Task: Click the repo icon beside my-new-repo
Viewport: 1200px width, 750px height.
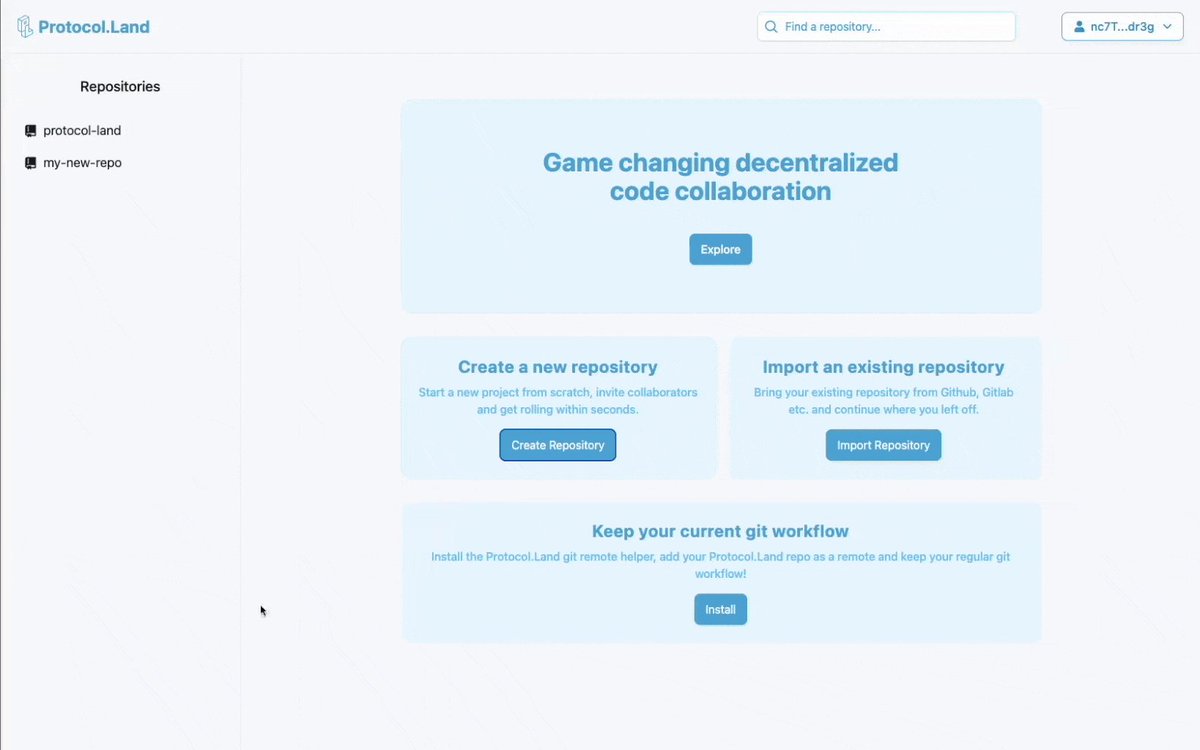Action: pyautogui.click(x=31, y=163)
